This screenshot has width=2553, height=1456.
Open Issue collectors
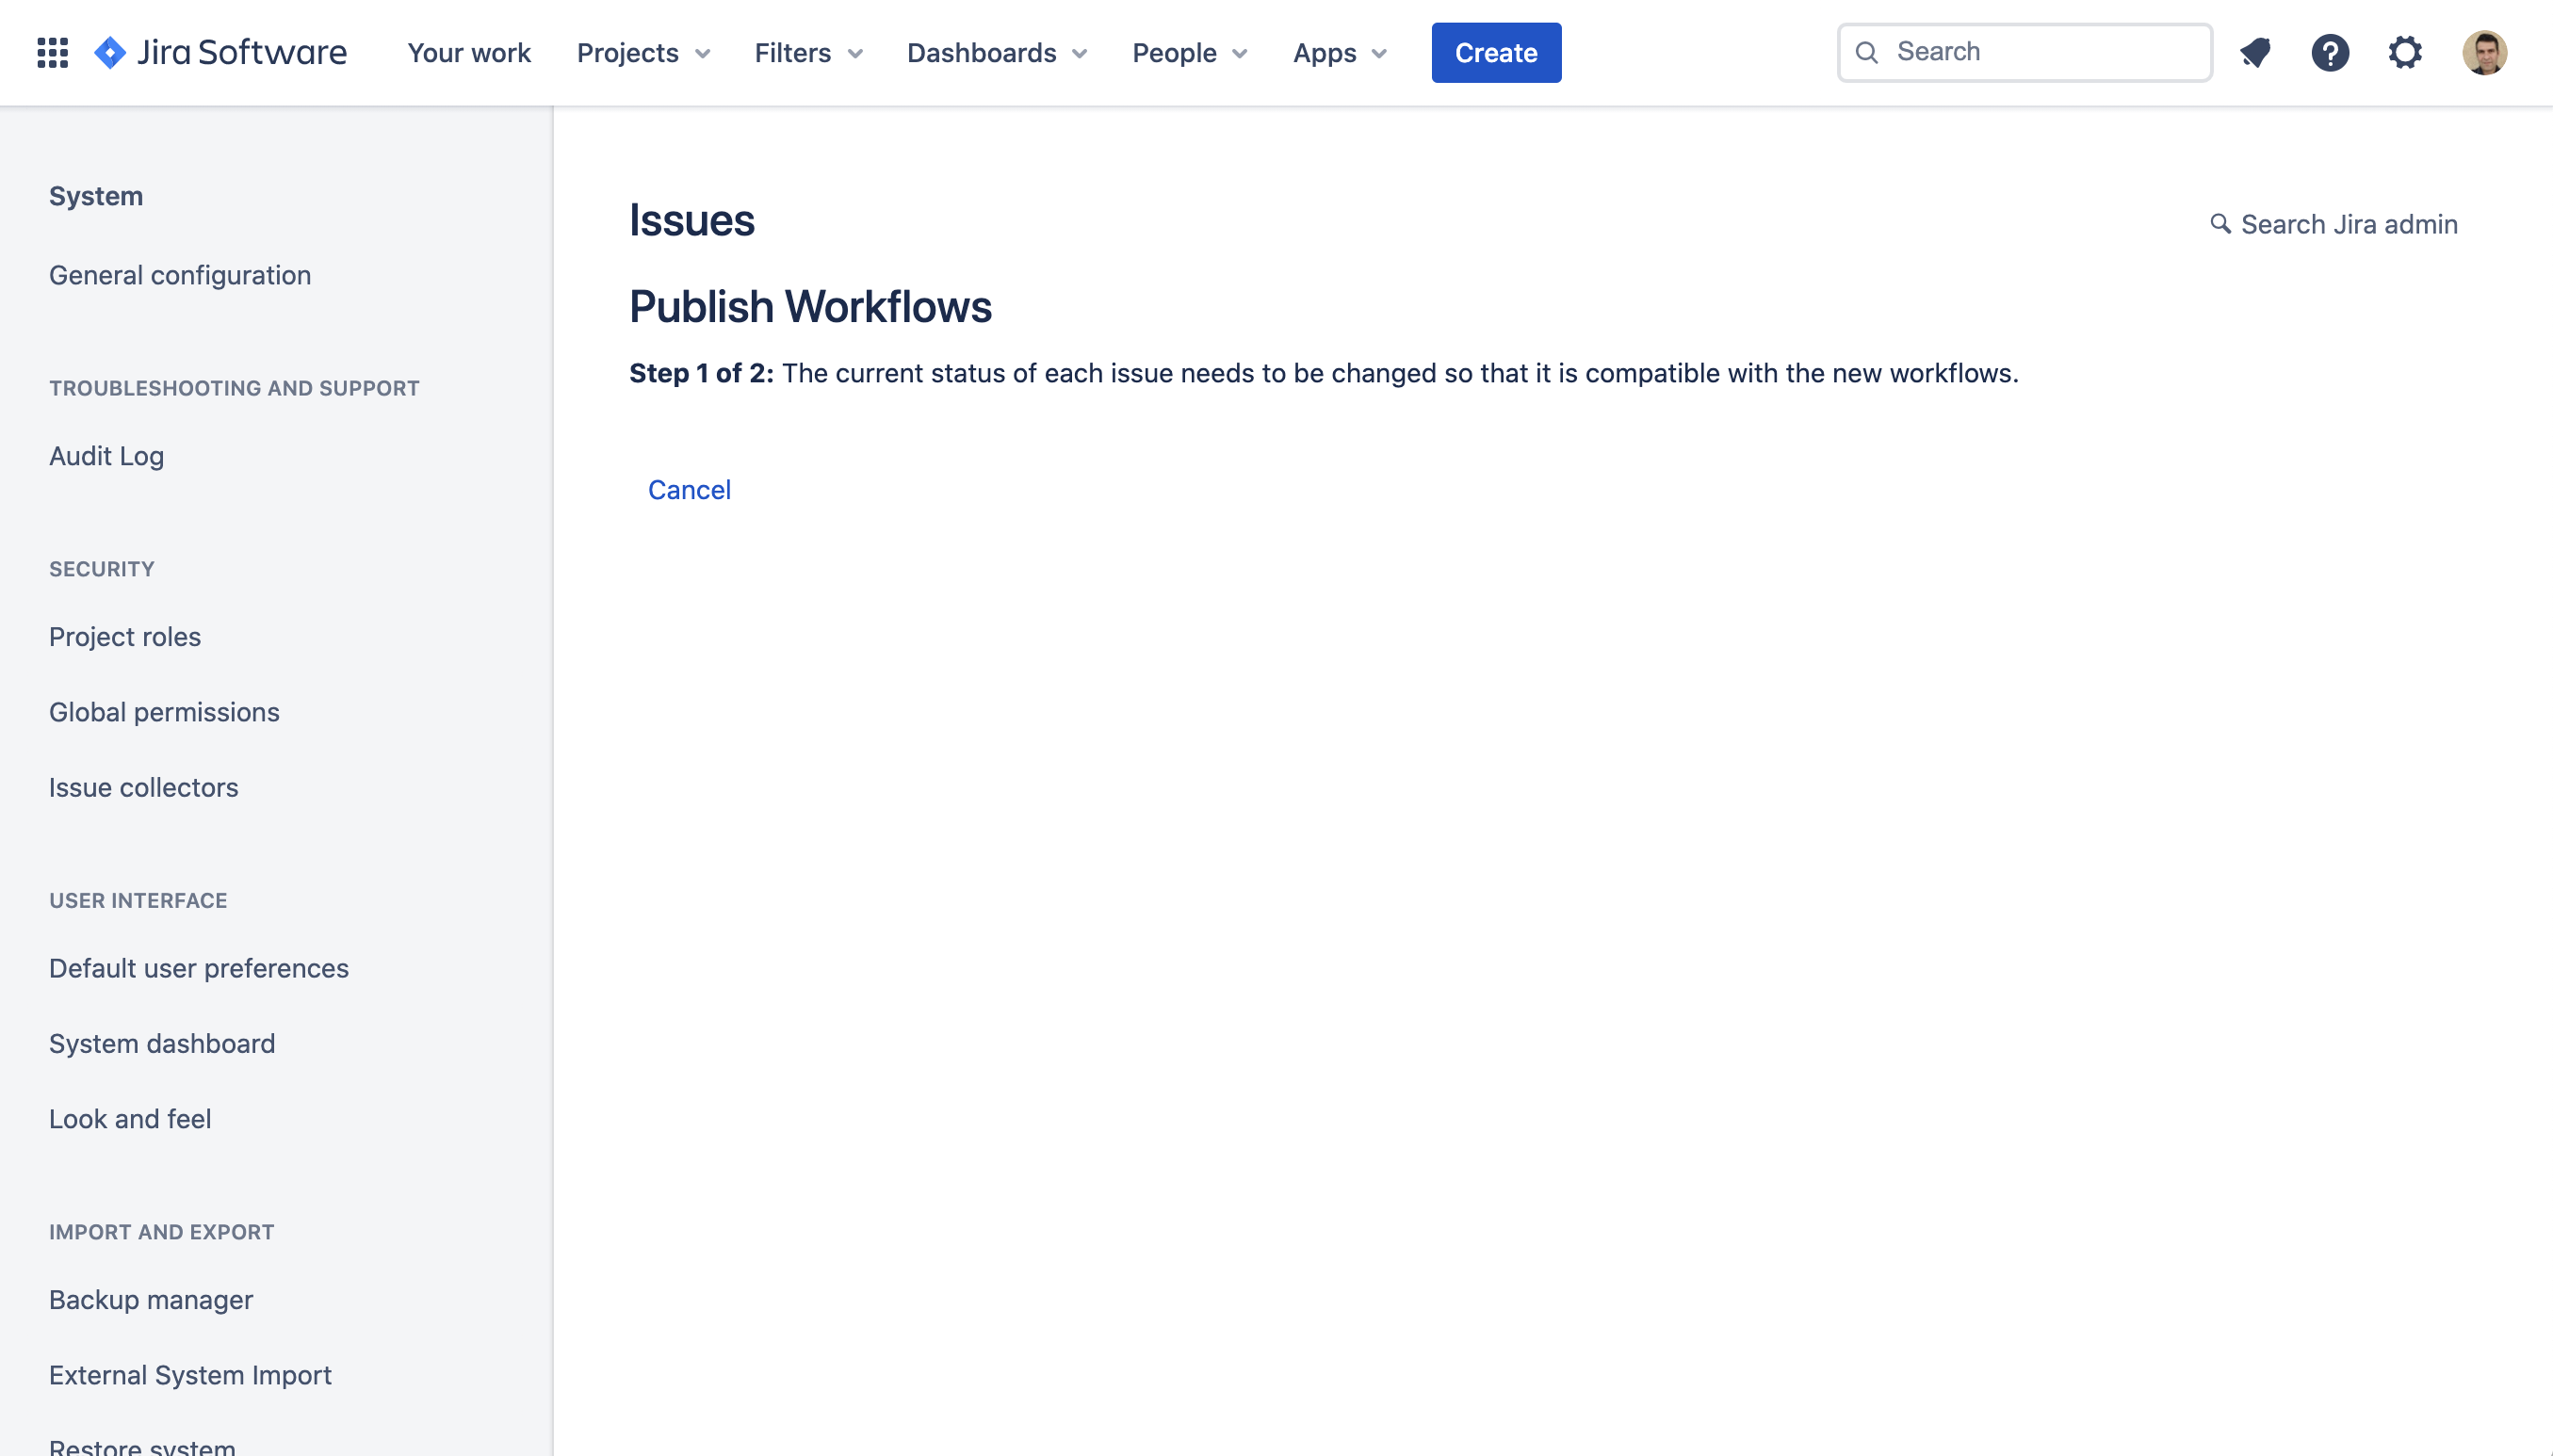[144, 787]
